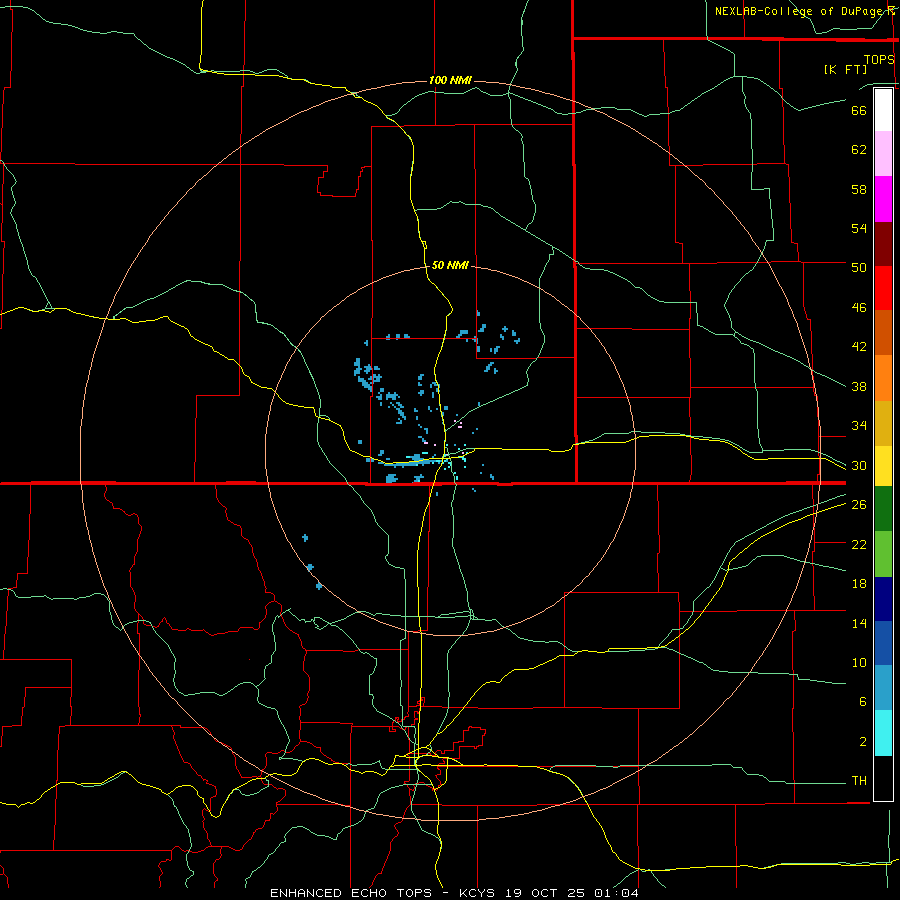The width and height of the screenshot is (900, 900).
Task: Select the magenta color band in the legend
Action: tap(883, 199)
